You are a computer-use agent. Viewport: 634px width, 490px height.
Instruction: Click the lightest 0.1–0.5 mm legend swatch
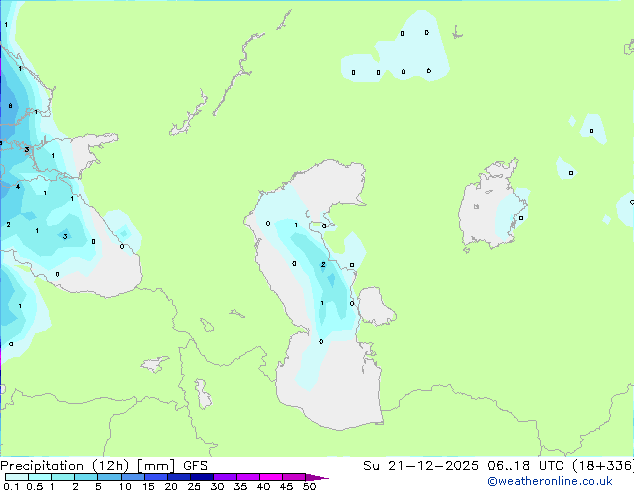tap(17, 477)
